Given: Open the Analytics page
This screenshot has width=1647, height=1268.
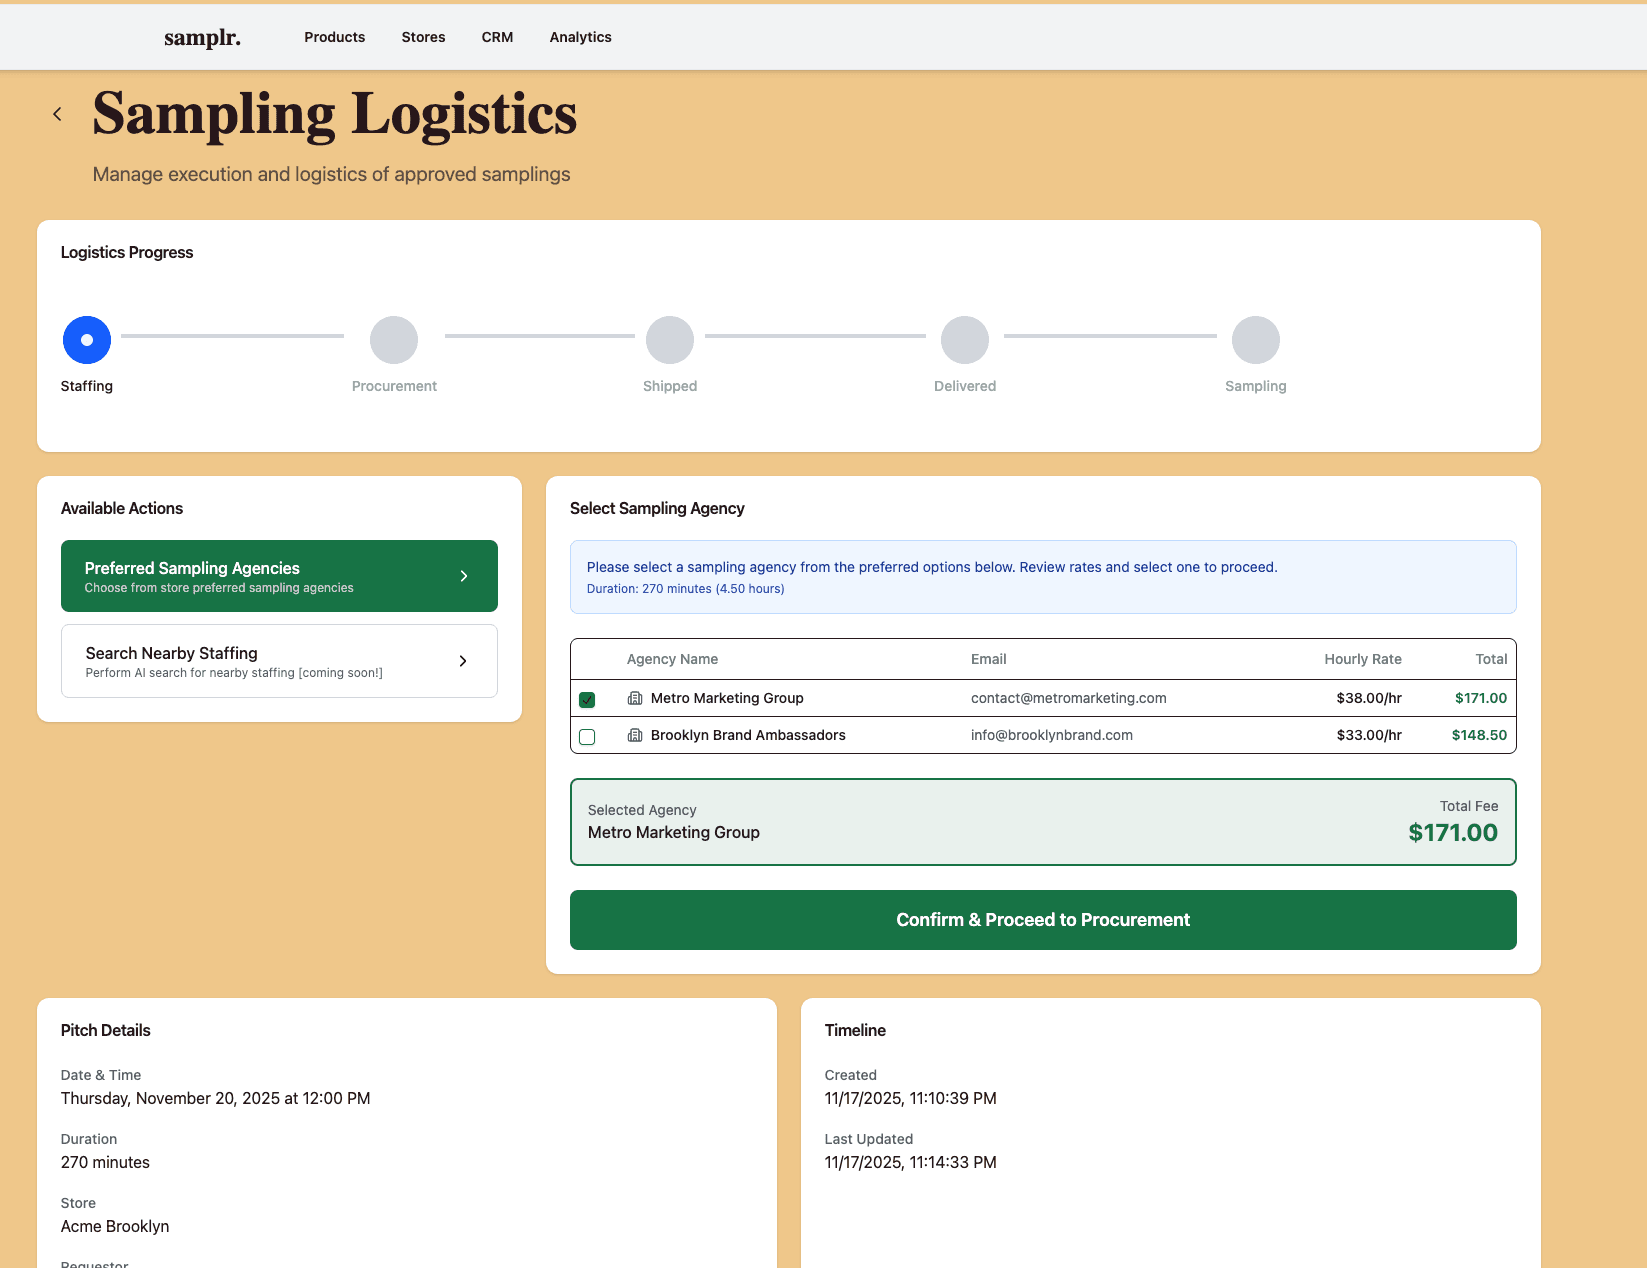Looking at the screenshot, I should coord(580,37).
